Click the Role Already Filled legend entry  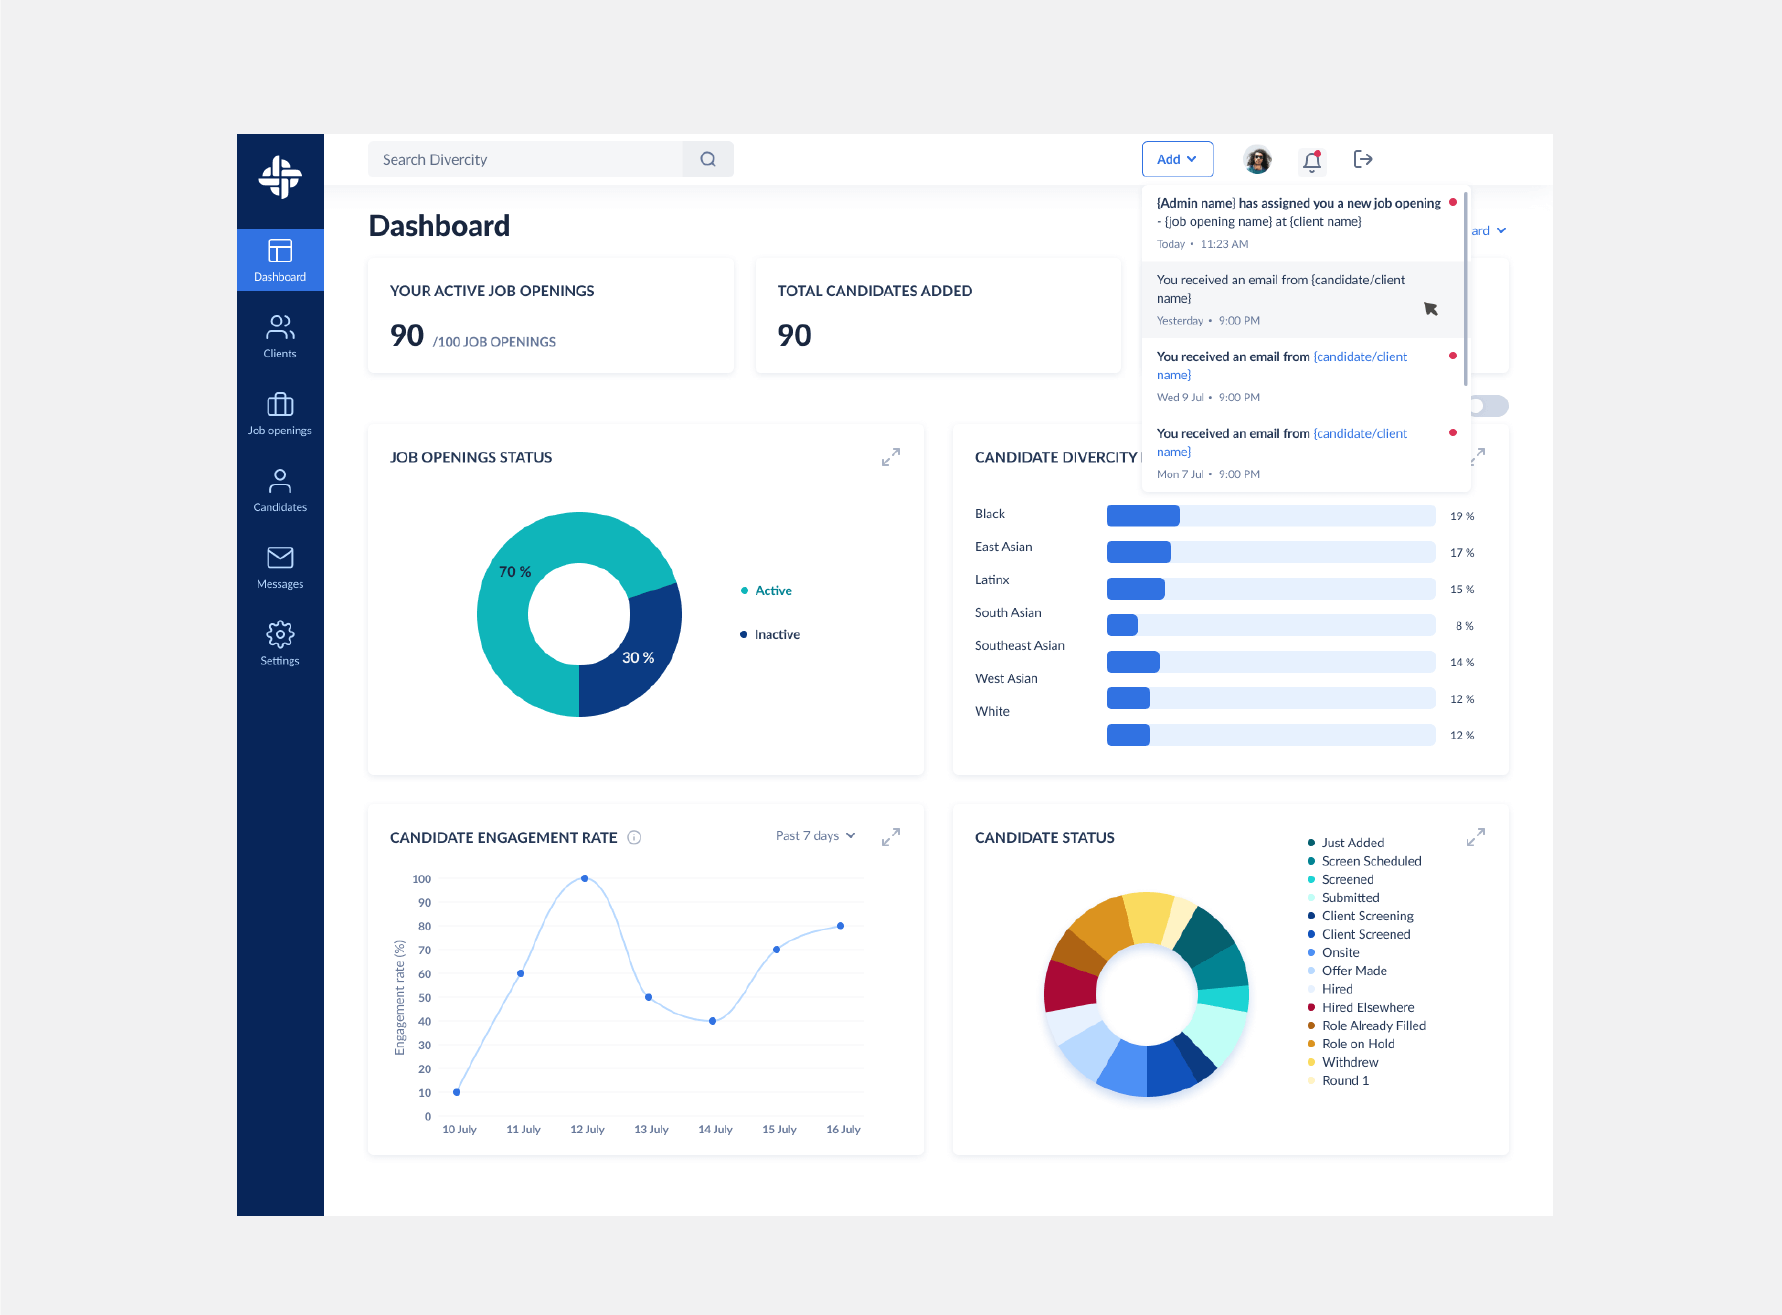pyautogui.click(x=1367, y=1026)
